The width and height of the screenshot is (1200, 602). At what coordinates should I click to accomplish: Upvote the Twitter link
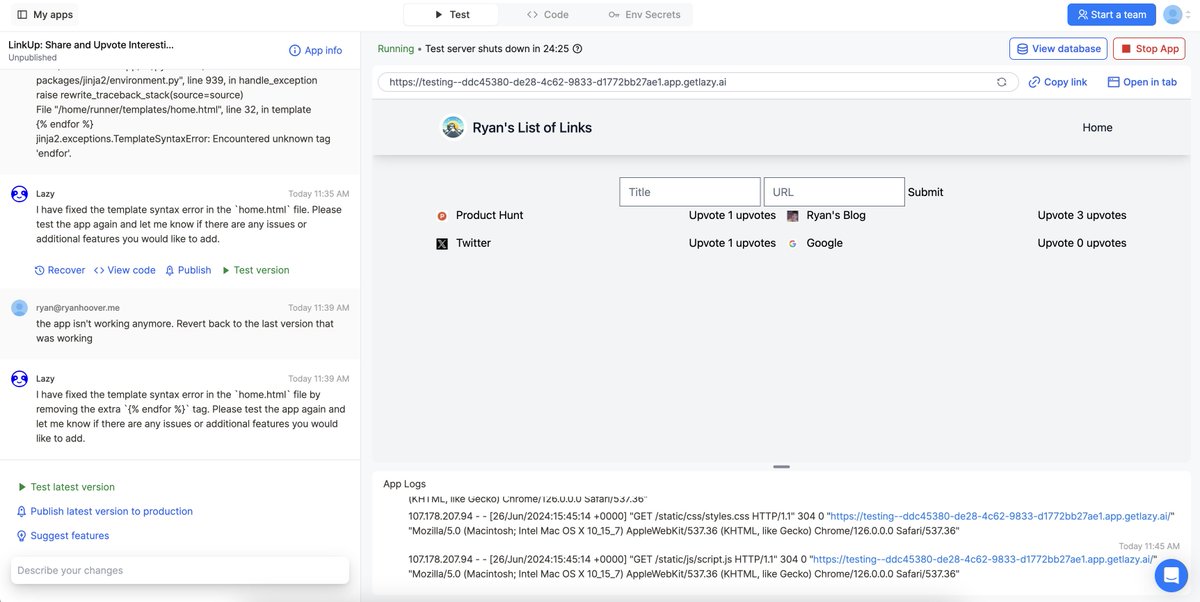[x=705, y=243]
